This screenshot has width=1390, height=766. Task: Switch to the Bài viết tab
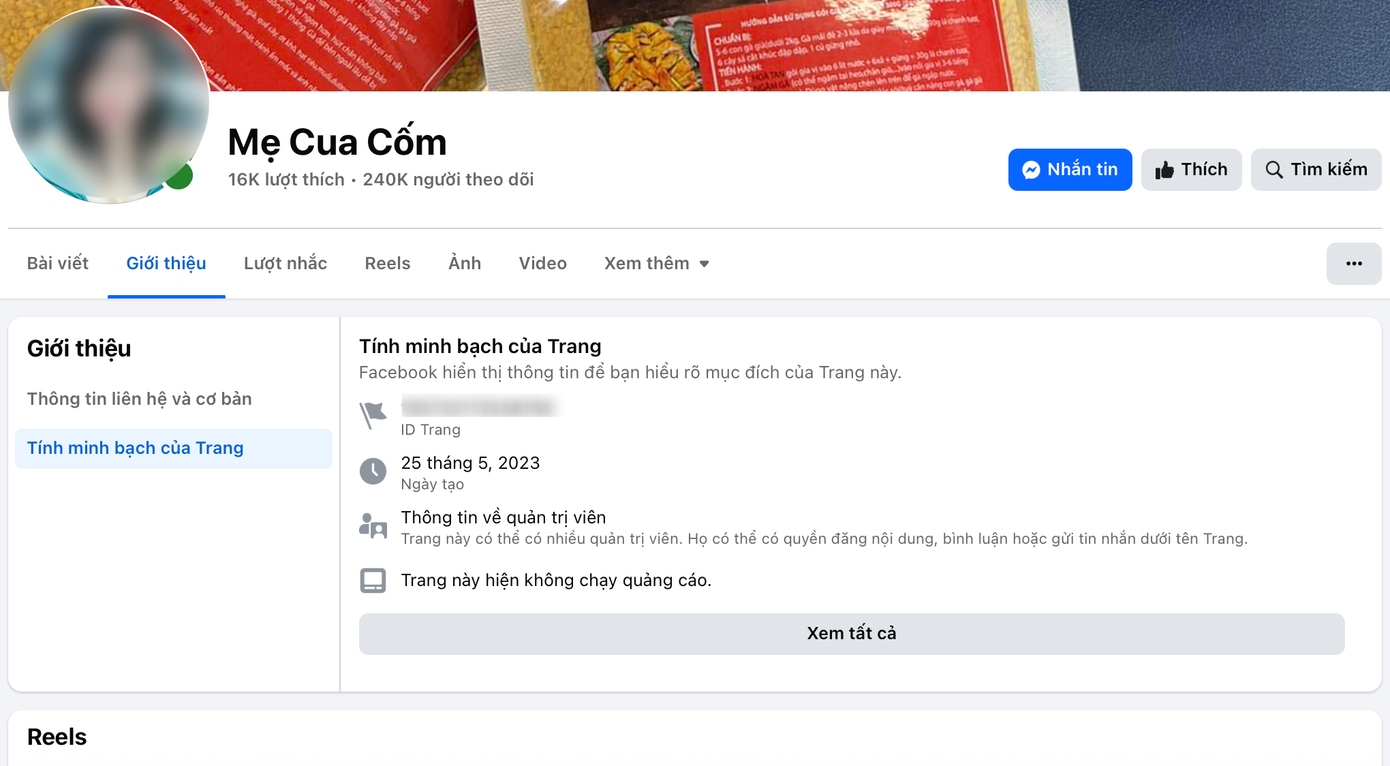point(58,264)
